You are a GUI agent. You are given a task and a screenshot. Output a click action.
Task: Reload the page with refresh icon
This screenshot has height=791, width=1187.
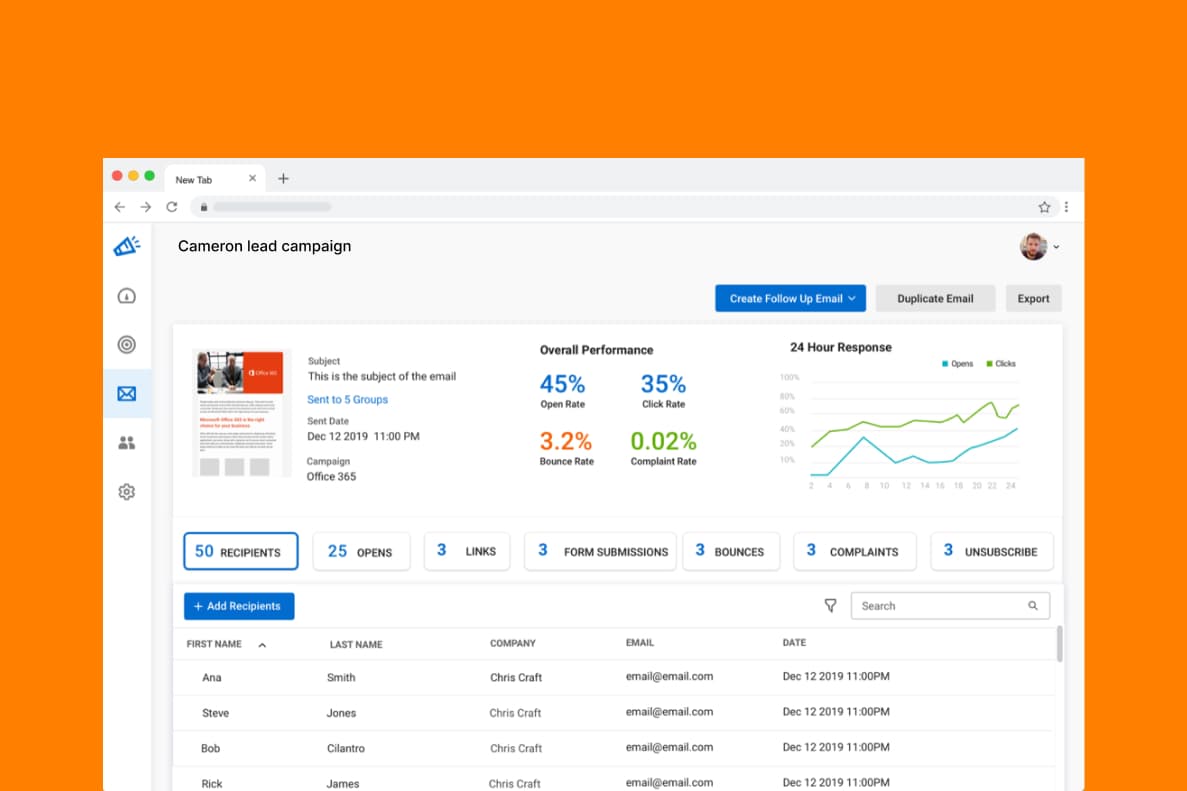[172, 207]
